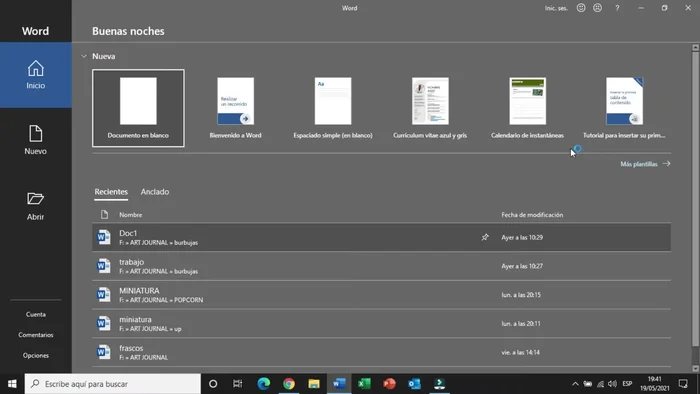Image resolution: width=700 pixels, height=394 pixels.
Task: Open the trabajo recent document
Action: tap(381, 266)
